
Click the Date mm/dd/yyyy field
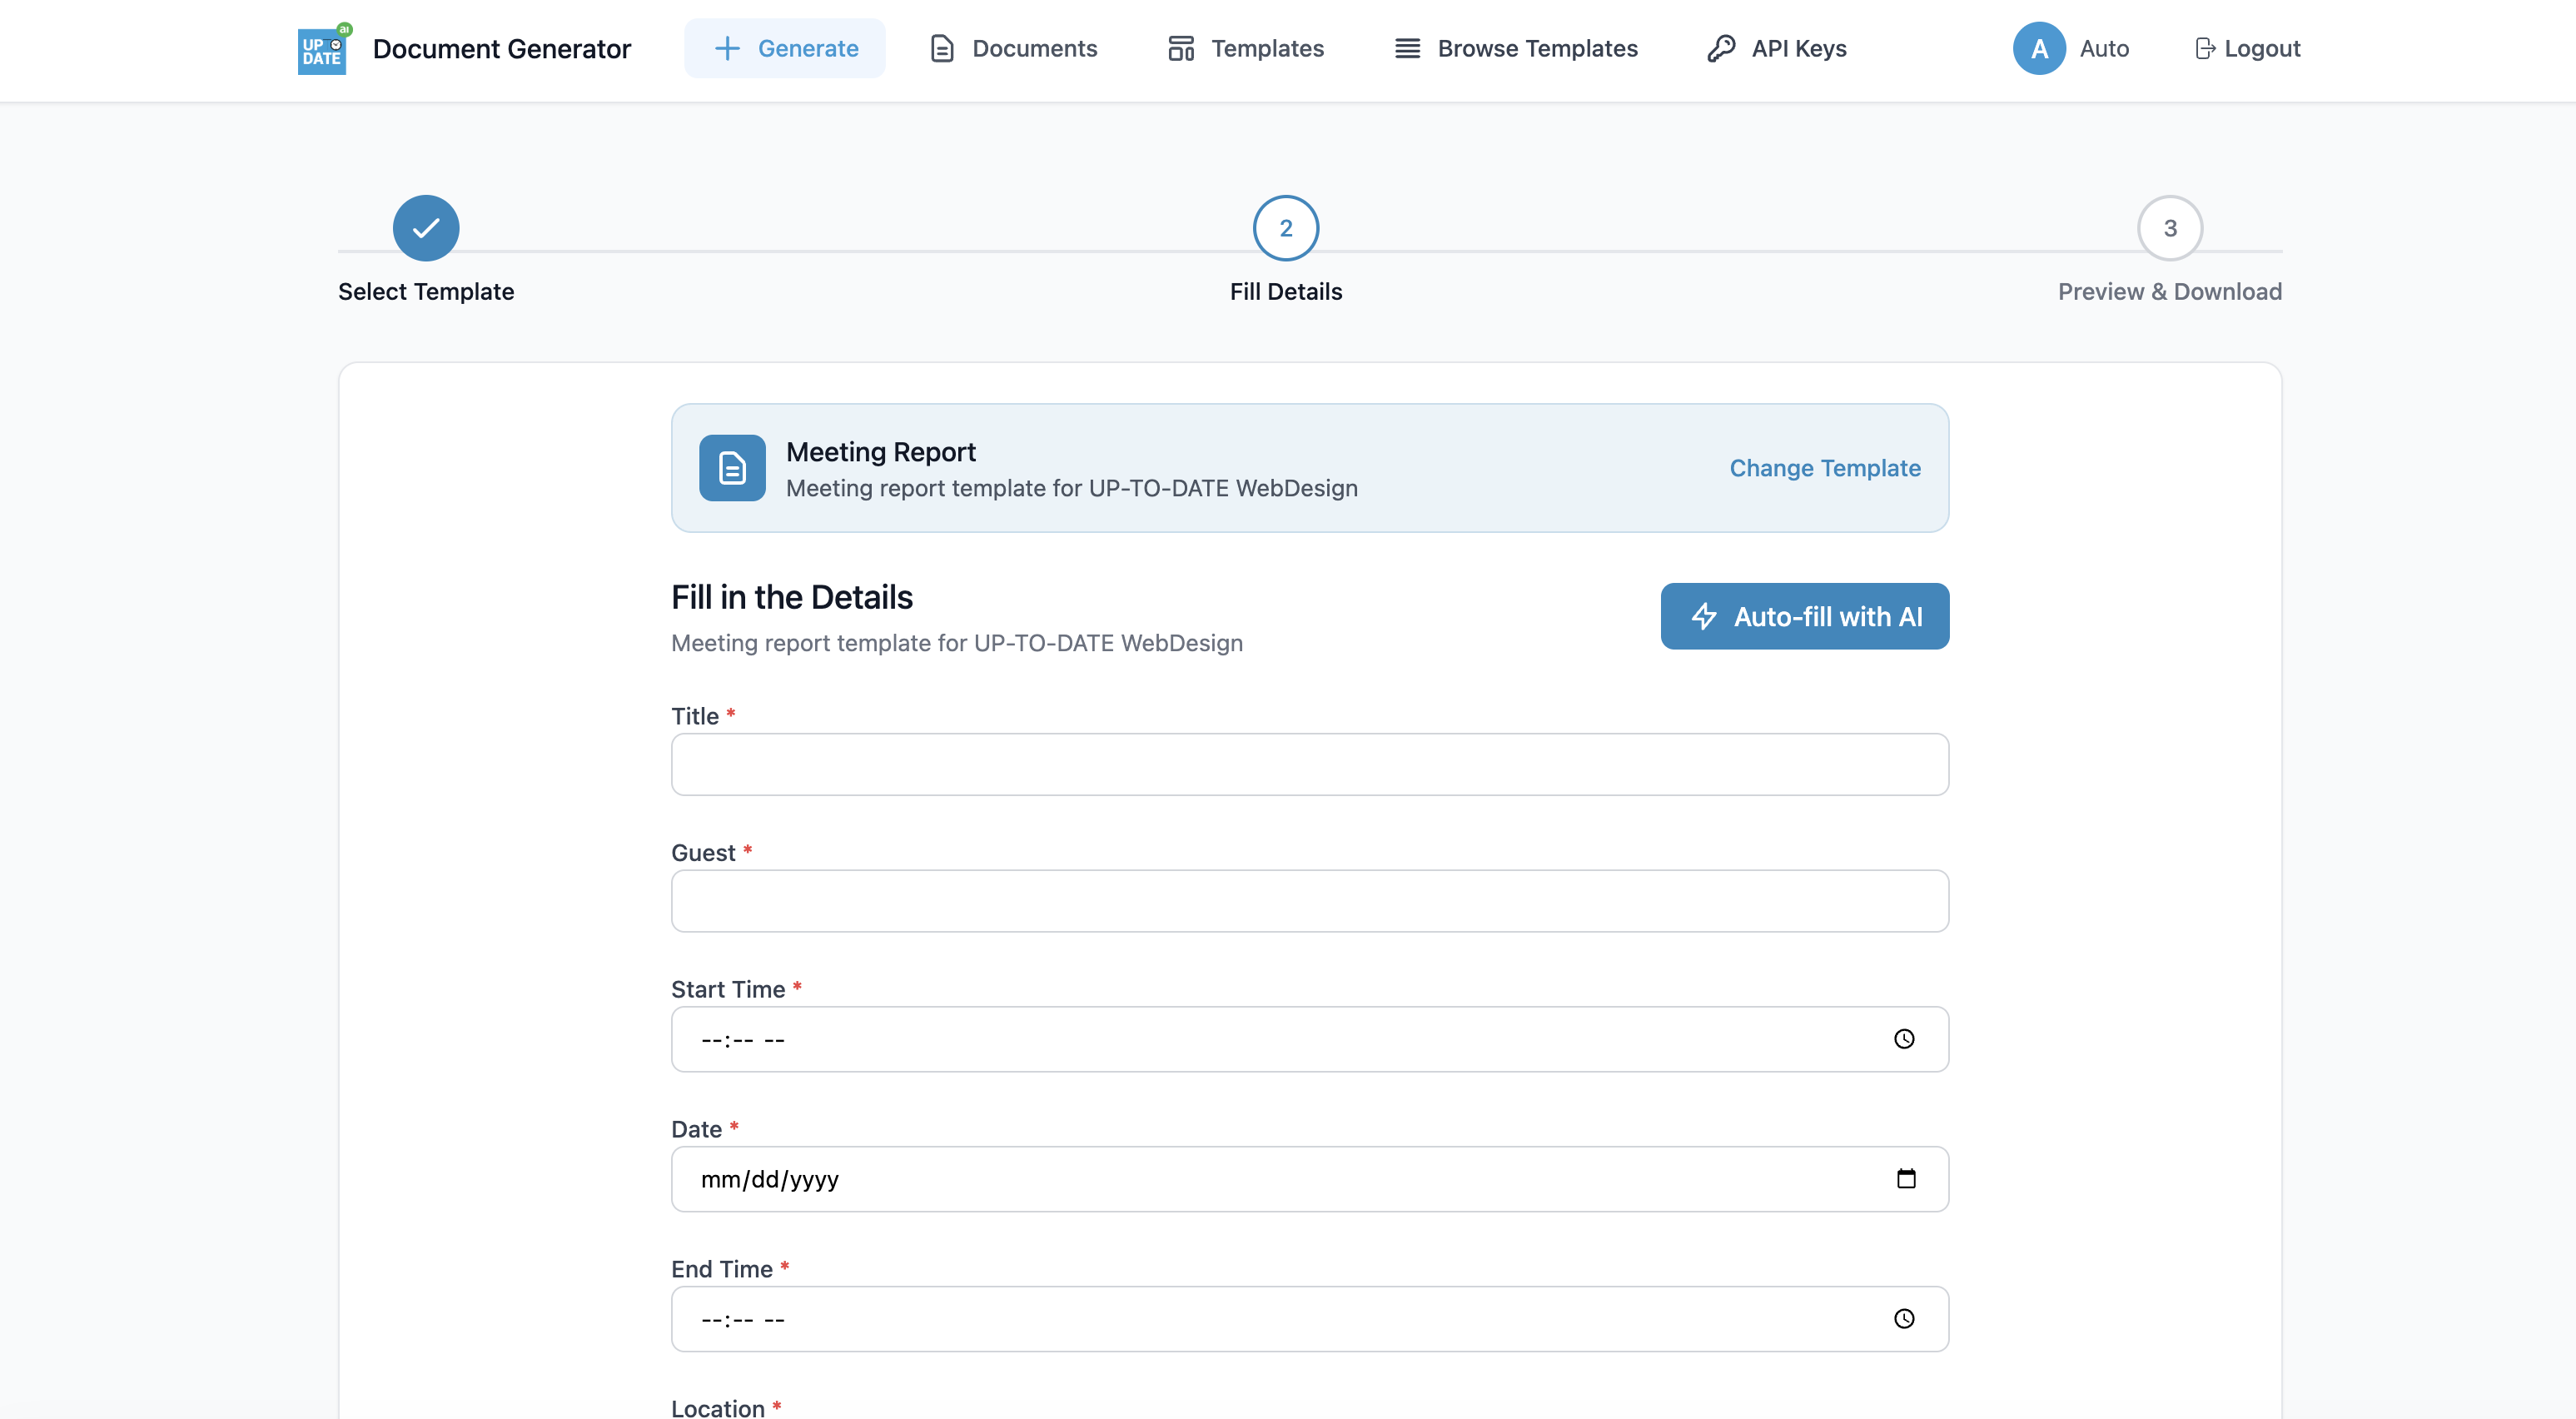(1310, 1179)
